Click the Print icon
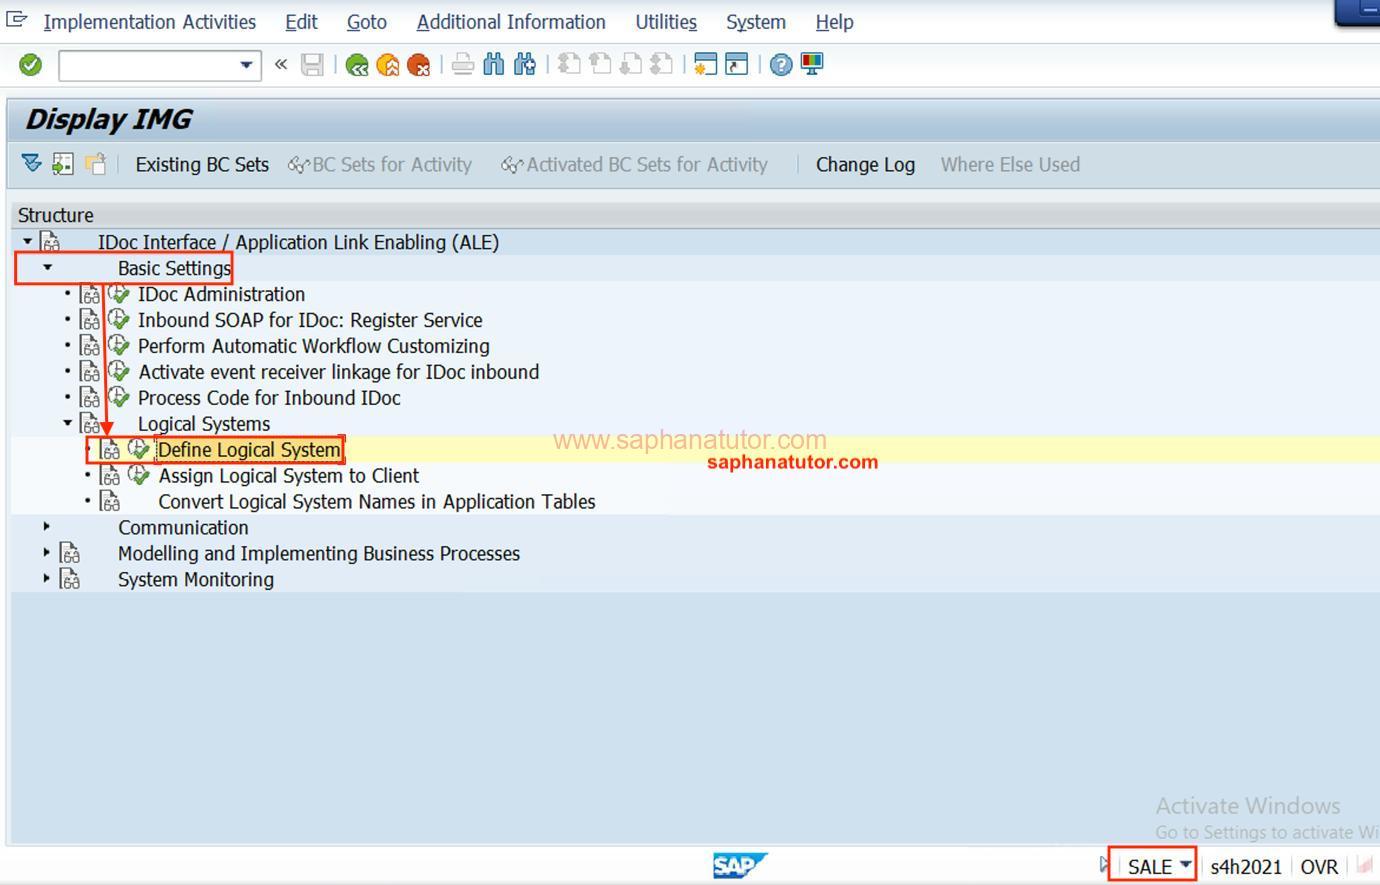1380x885 pixels. (x=463, y=65)
